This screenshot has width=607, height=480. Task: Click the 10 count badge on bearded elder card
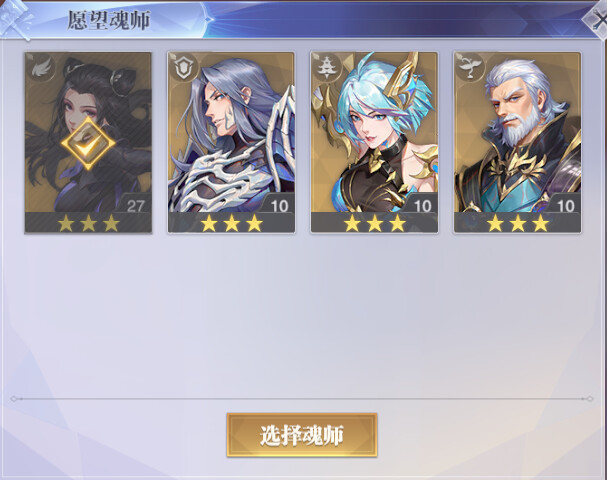(x=566, y=206)
